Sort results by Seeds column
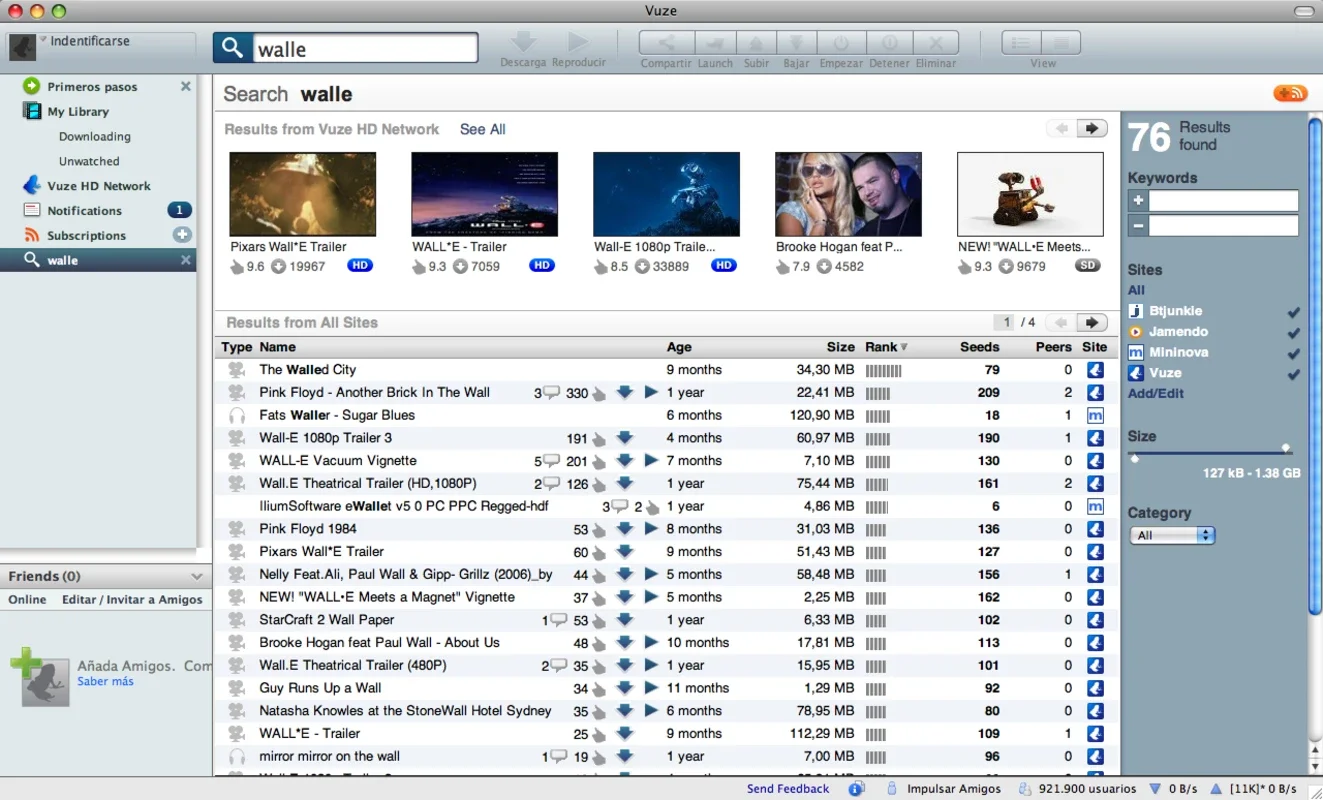Image resolution: width=1323 pixels, height=800 pixels. (x=979, y=347)
